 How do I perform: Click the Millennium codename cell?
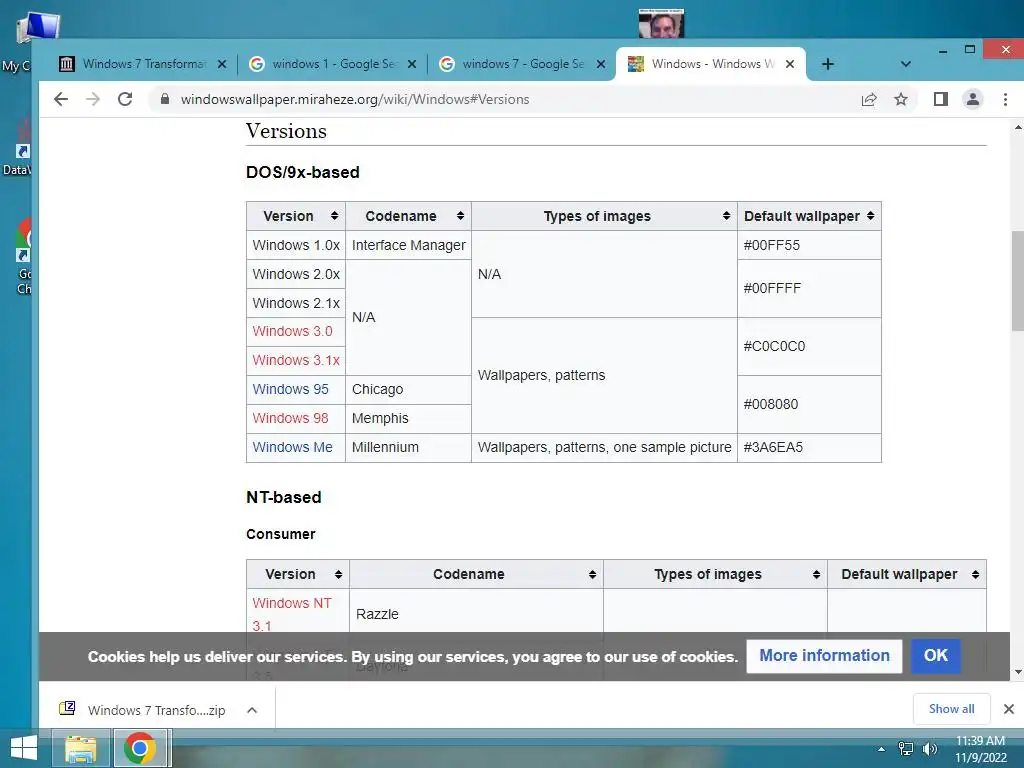[408, 447]
